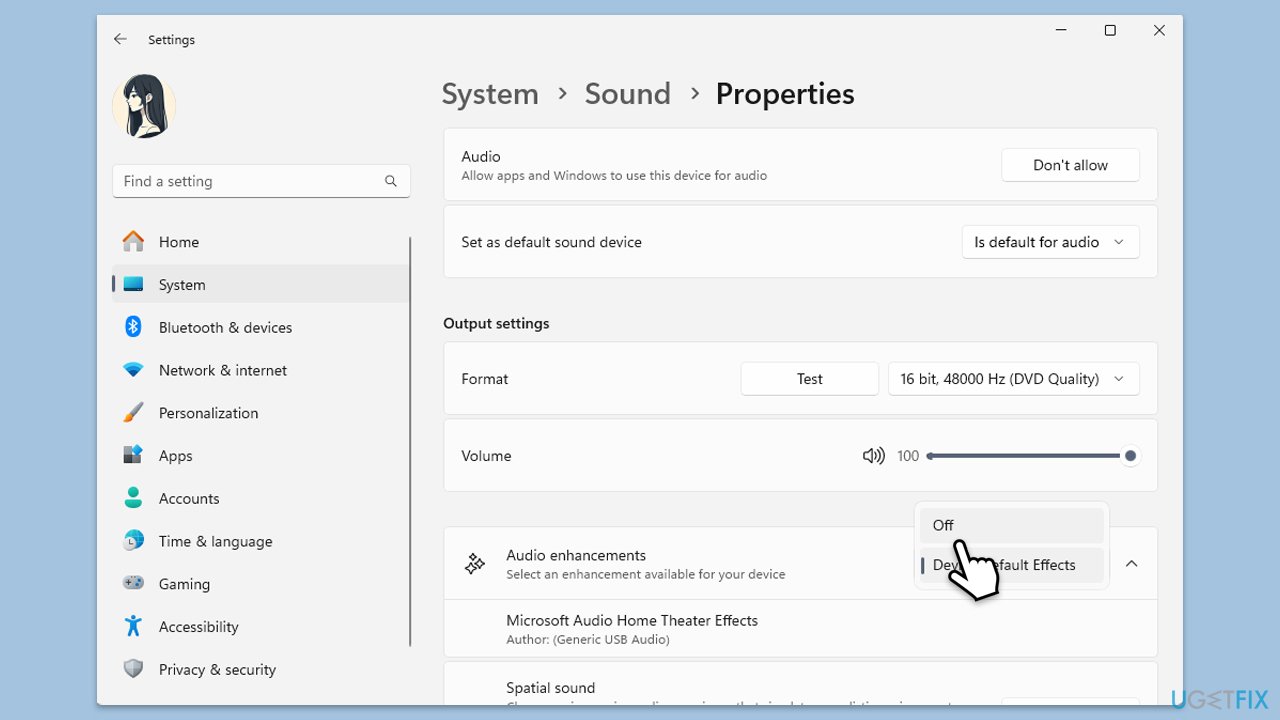
Task: Go back to Sound in breadcrumb
Action: click(x=628, y=94)
